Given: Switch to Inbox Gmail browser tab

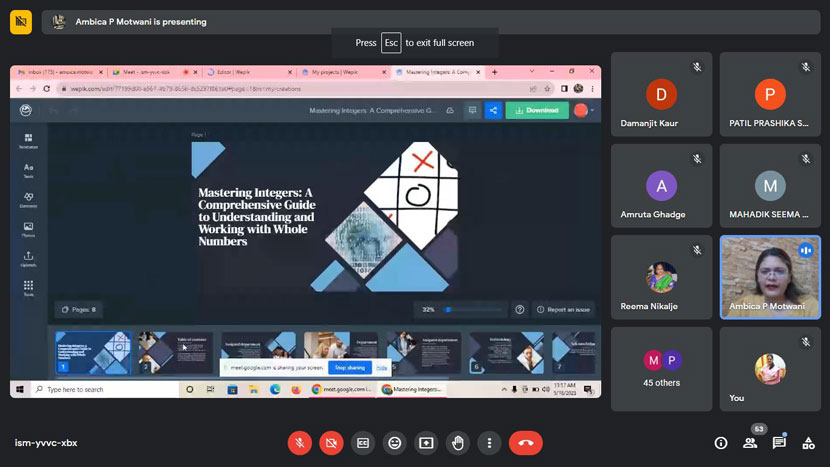Looking at the screenshot, I should click(x=59, y=72).
